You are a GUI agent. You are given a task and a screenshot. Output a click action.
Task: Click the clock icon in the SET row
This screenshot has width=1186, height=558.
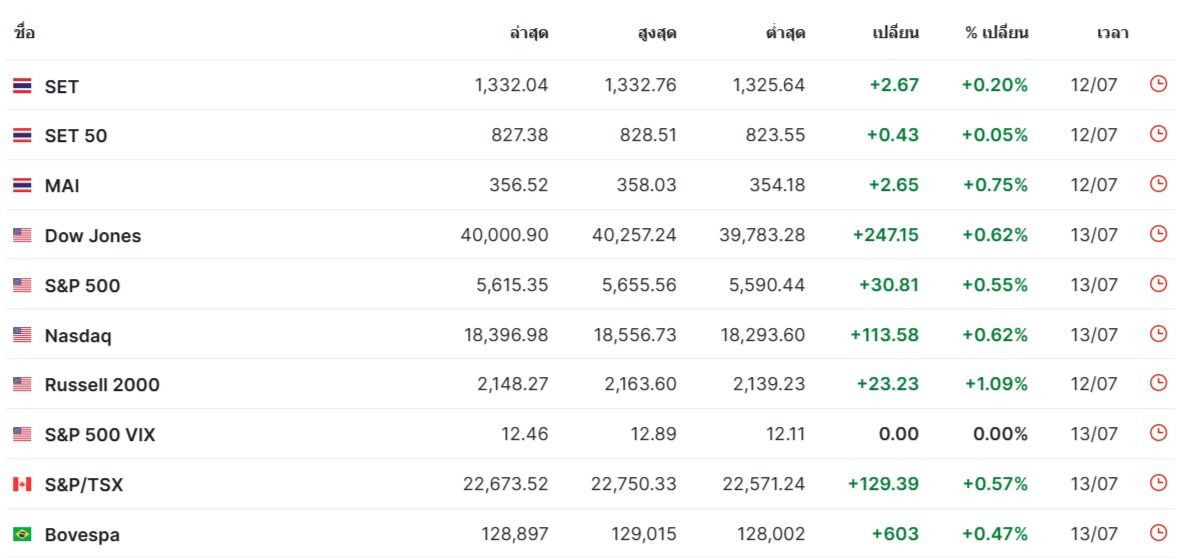1158,84
